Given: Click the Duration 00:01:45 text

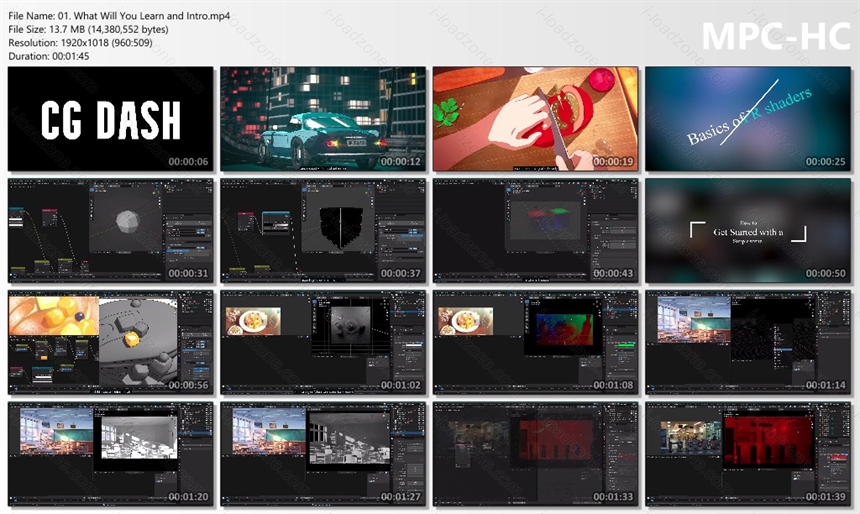Looking at the screenshot, I should click(x=49, y=56).
